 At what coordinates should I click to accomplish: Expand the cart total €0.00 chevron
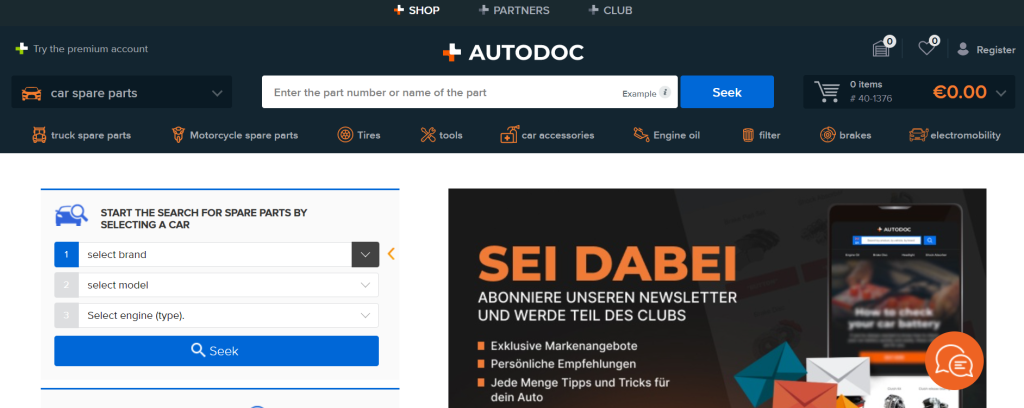point(1001,93)
